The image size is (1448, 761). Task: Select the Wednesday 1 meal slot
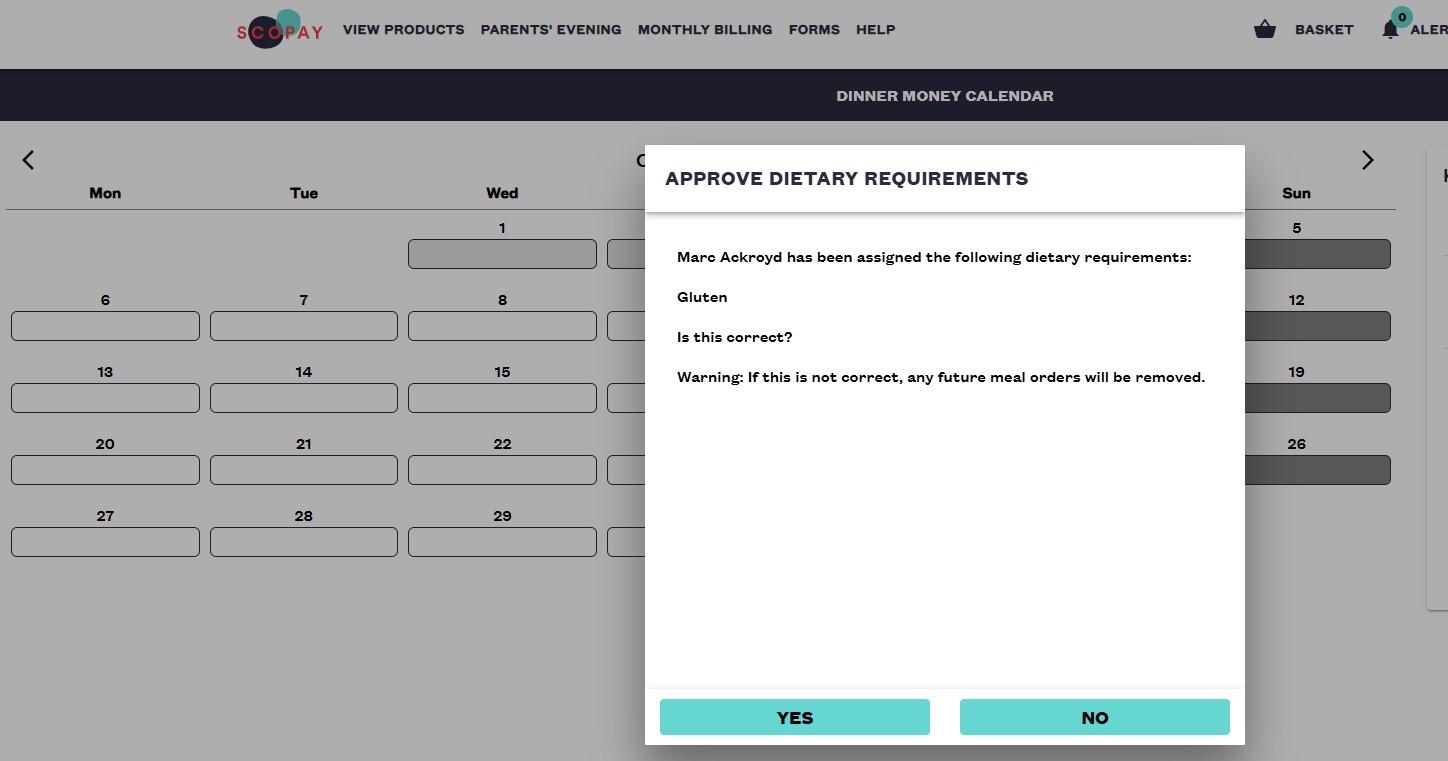point(502,254)
